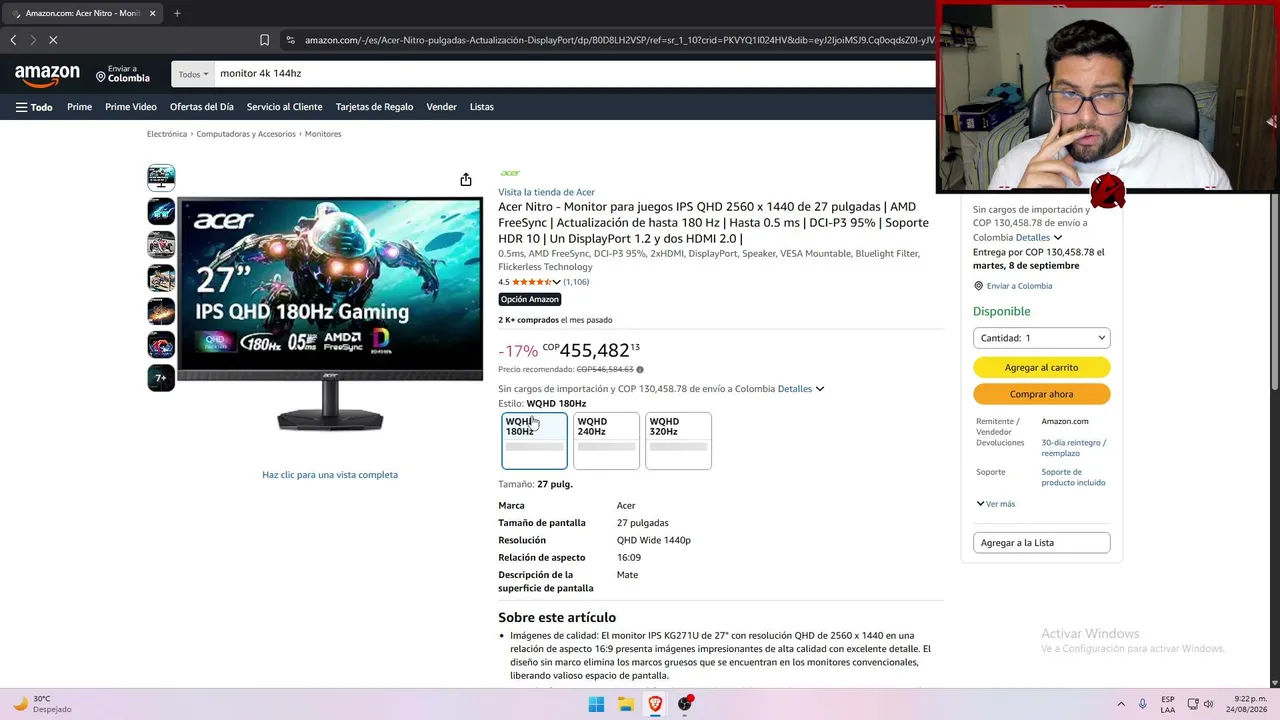Expand the star rating breakdown chevron
Viewport: 1280px width, 720px height.
(x=556, y=282)
